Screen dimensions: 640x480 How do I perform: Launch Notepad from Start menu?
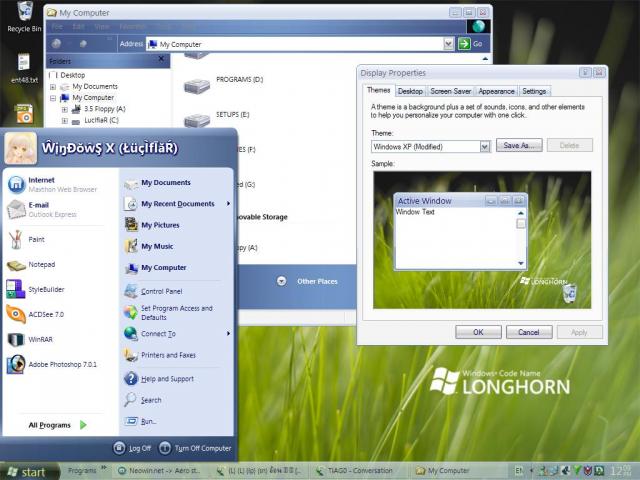(31, 264)
